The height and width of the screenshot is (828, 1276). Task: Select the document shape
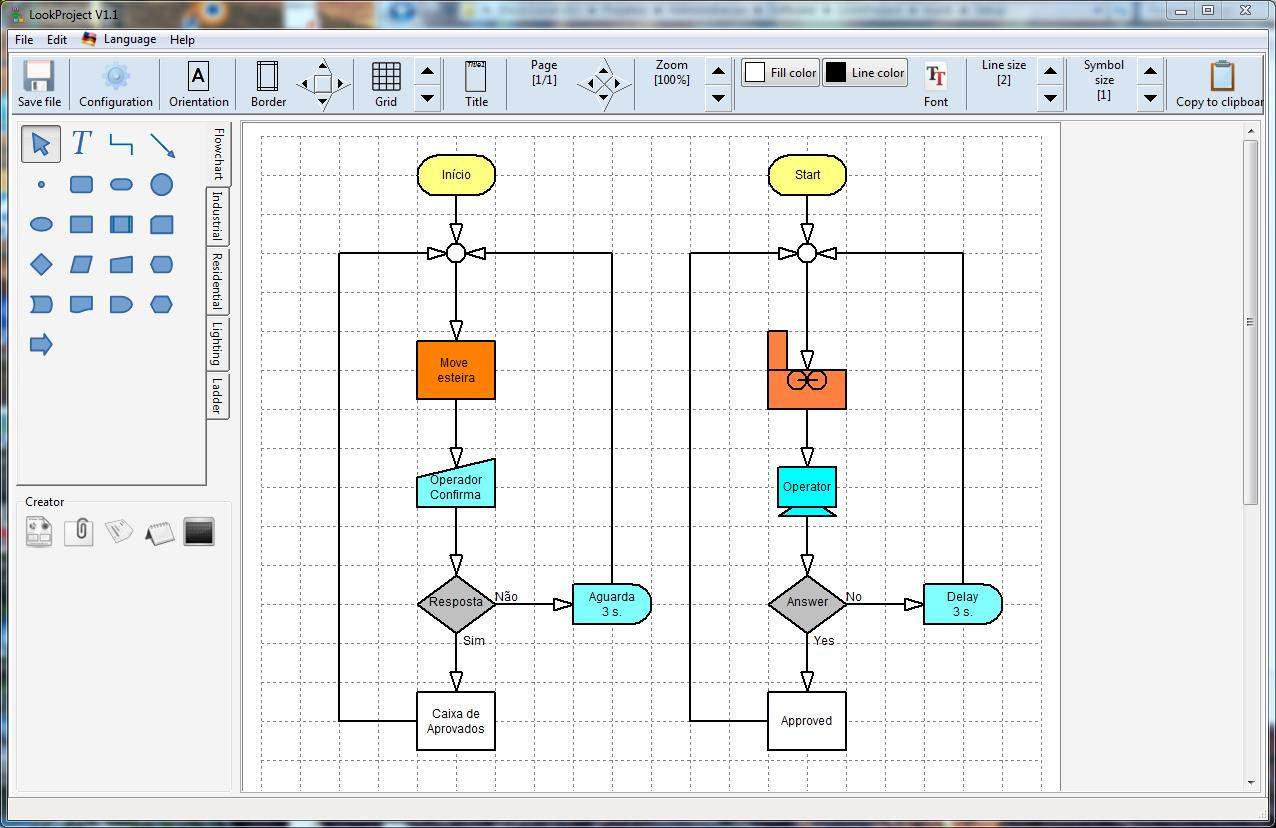point(81,304)
